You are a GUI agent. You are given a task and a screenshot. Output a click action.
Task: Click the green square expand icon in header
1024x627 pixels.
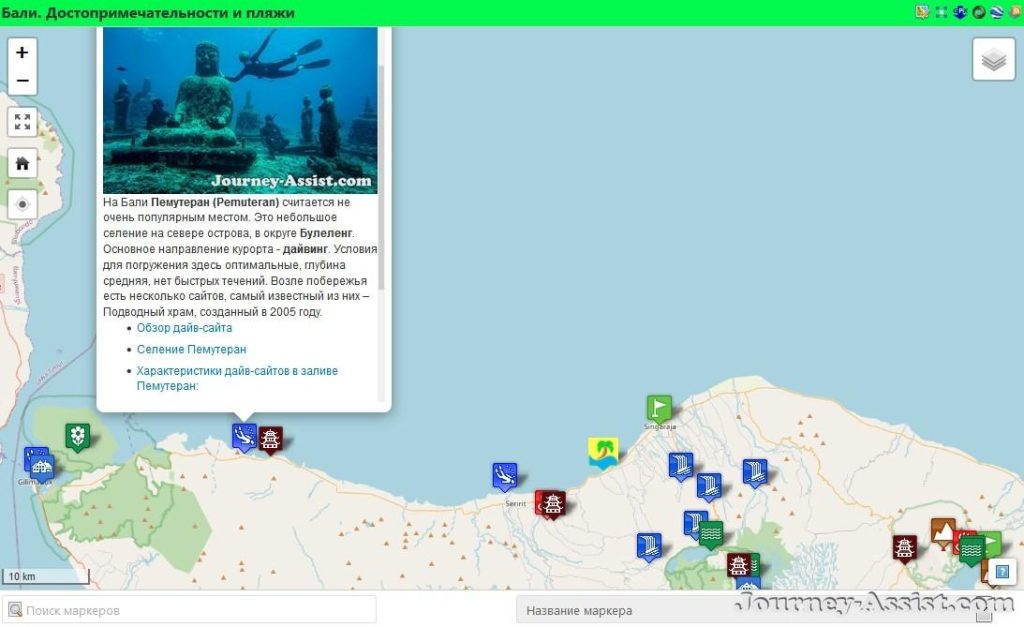pyautogui.click(x=941, y=12)
